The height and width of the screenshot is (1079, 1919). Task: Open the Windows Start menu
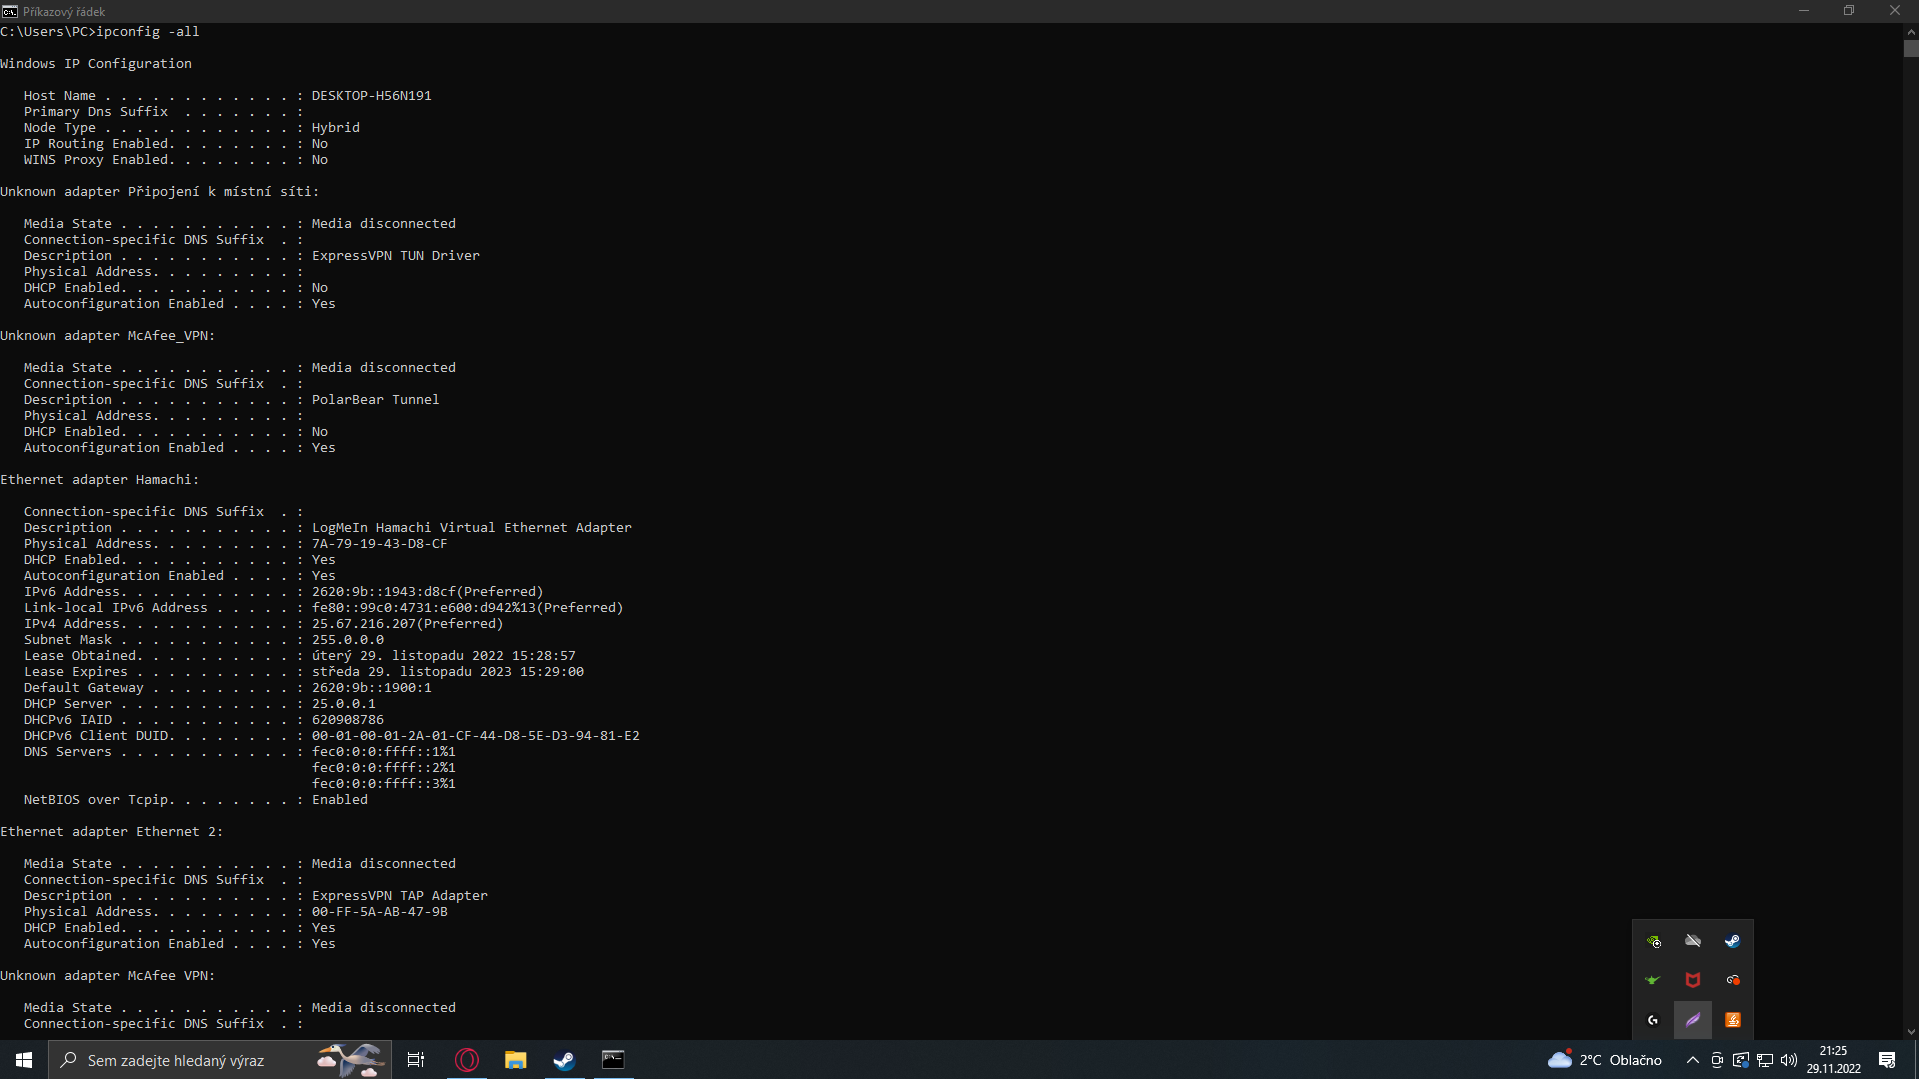pos(24,1060)
